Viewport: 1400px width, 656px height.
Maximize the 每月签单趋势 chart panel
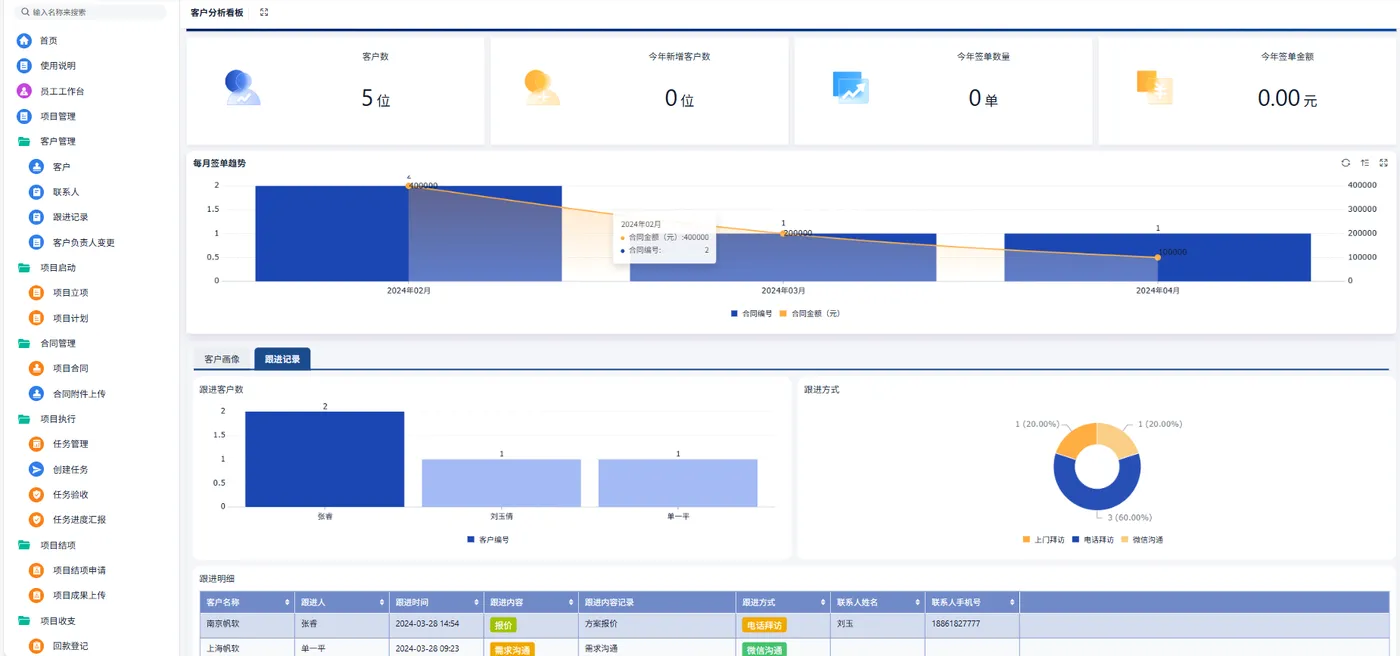1384,163
